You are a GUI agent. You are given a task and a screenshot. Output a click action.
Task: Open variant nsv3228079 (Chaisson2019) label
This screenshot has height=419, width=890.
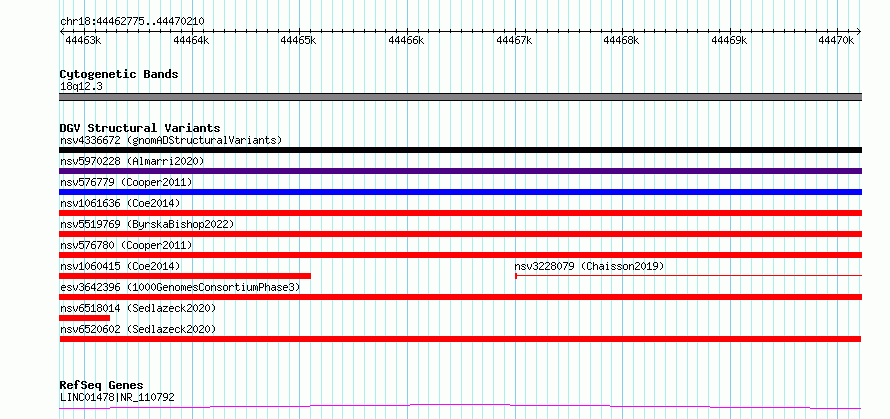pos(589,266)
